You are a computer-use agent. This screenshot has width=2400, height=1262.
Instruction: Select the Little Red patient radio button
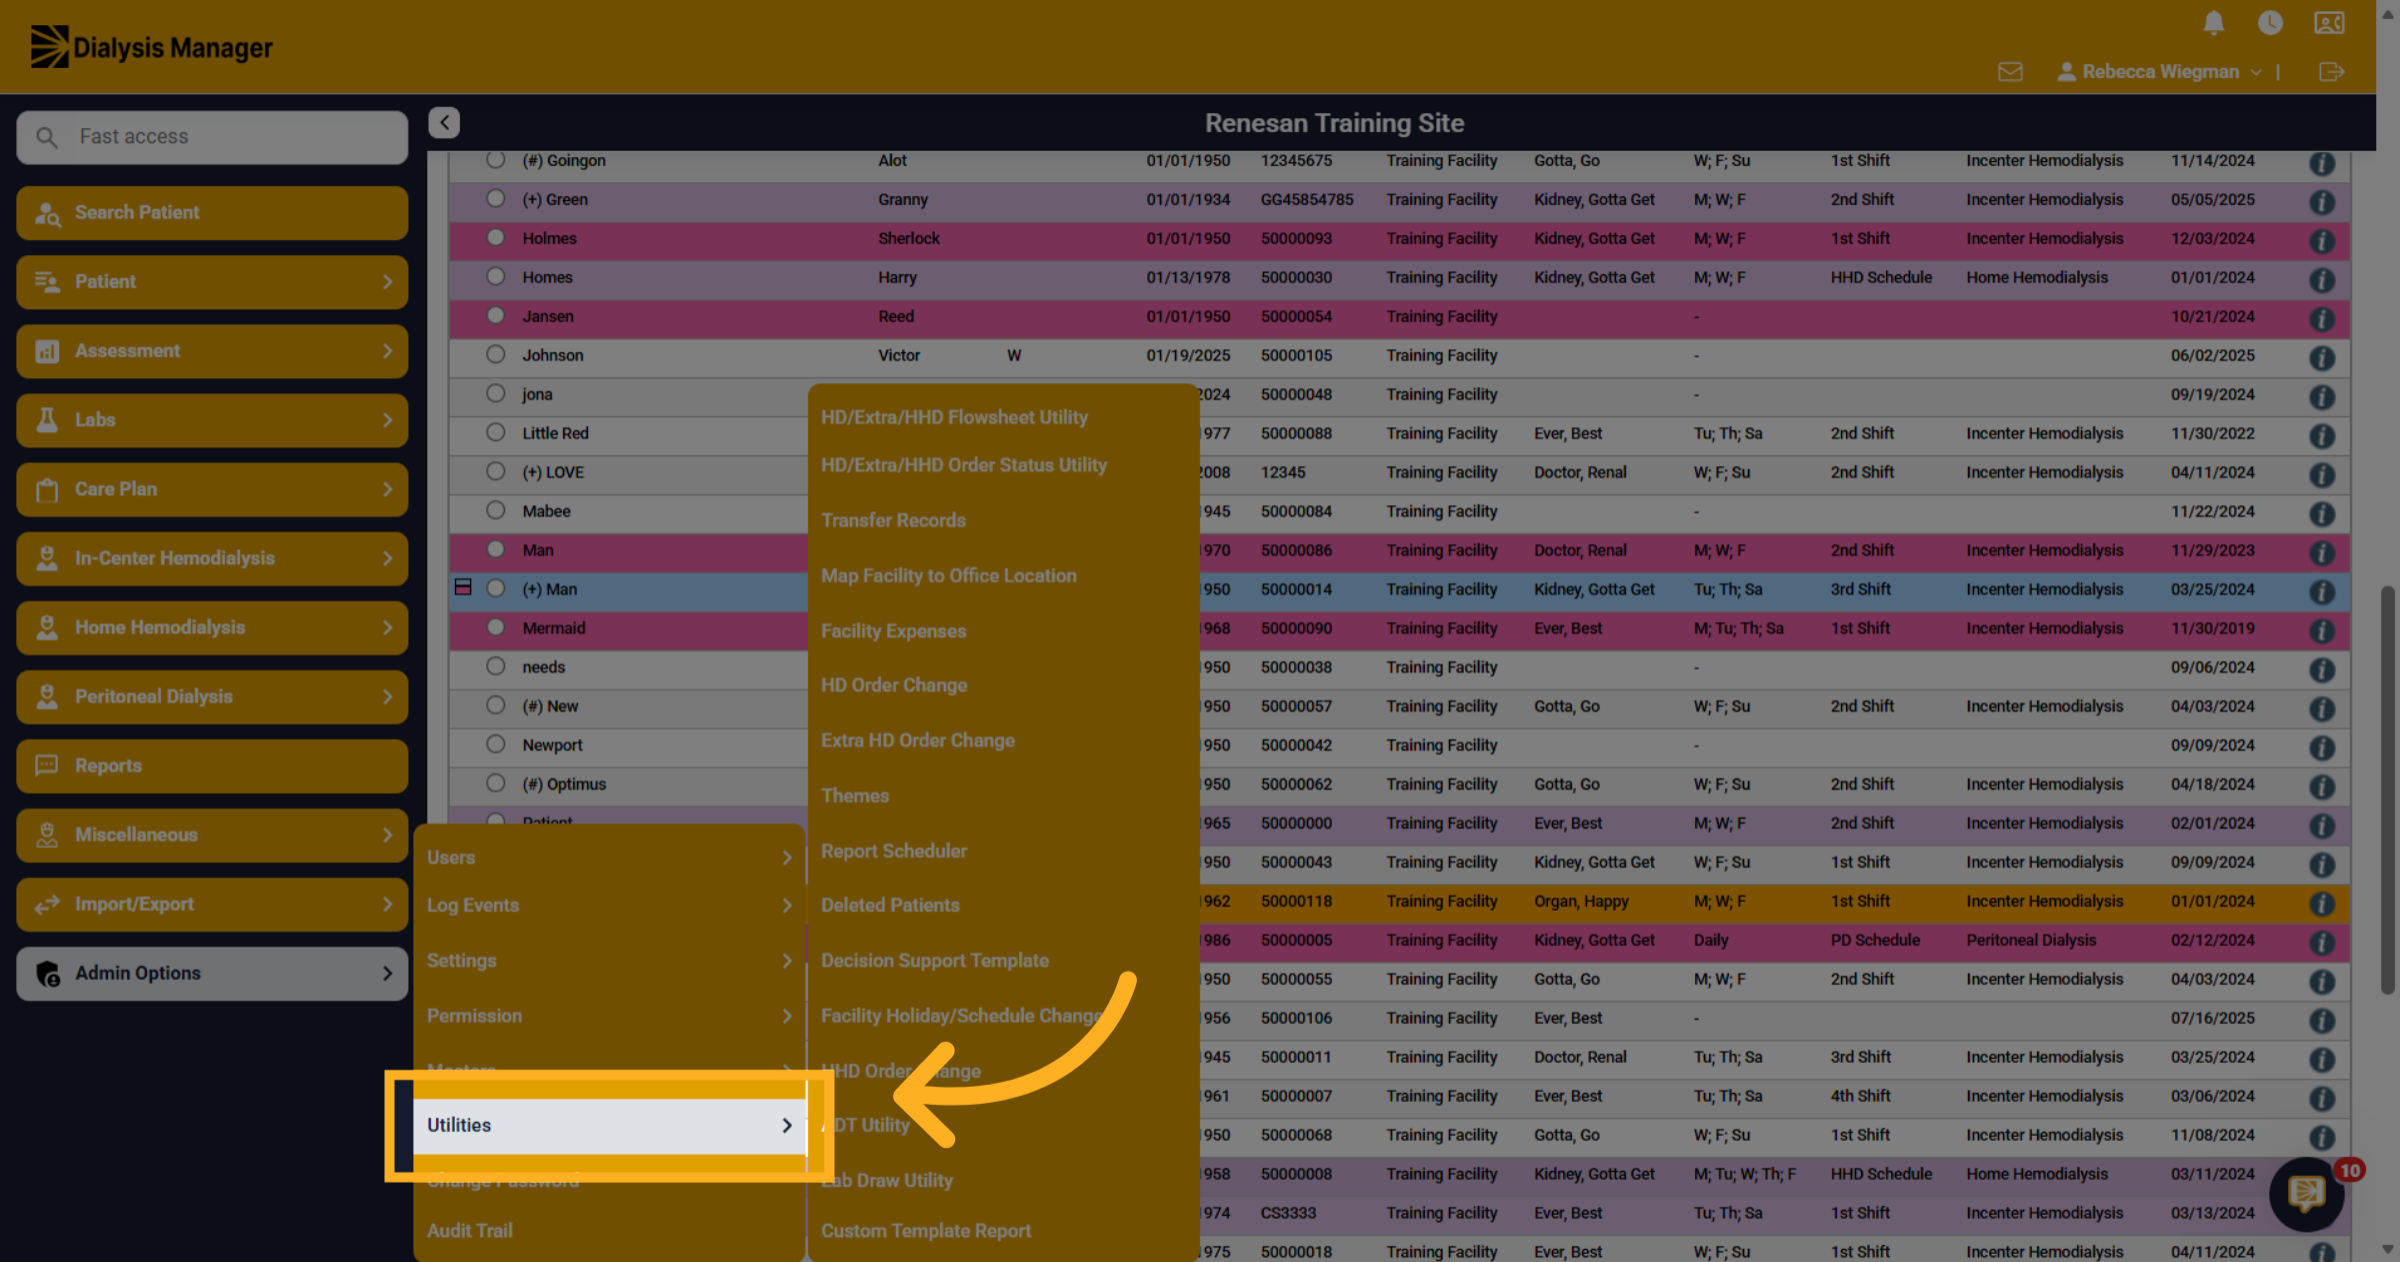point(496,432)
